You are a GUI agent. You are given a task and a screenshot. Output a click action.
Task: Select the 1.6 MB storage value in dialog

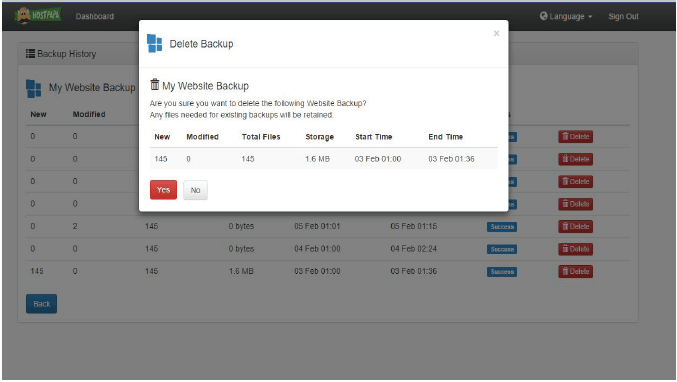pyautogui.click(x=317, y=159)
